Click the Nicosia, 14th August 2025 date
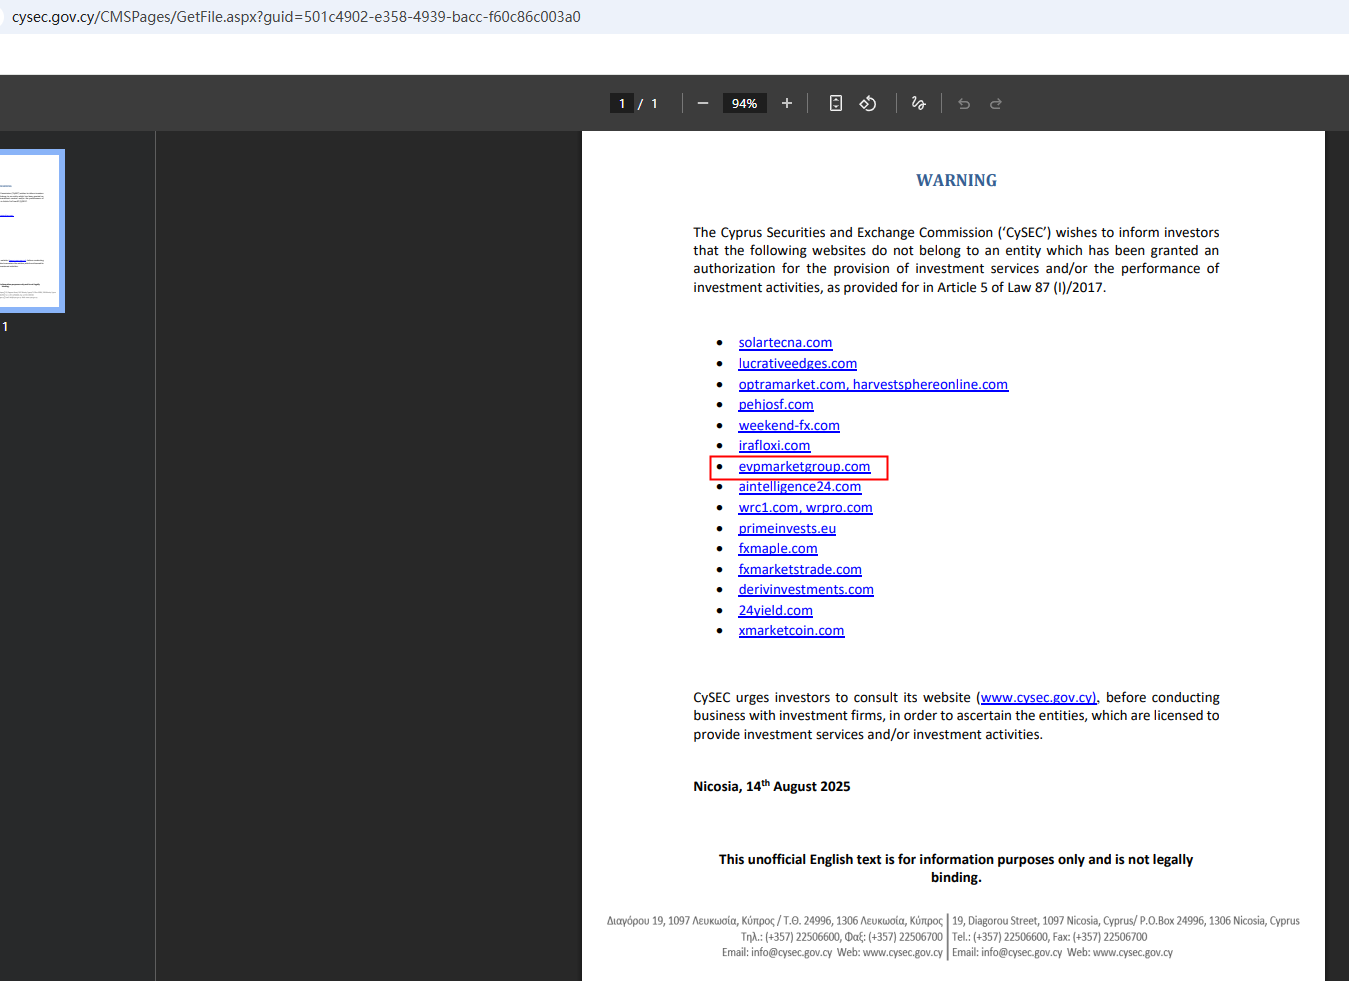The image size is (1349, 981). [772, 786]
